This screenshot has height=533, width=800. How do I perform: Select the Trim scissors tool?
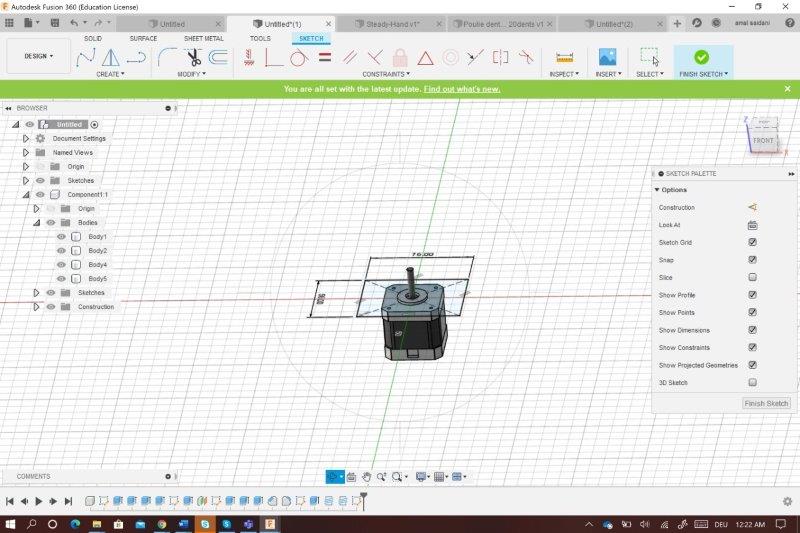[194, 58]
